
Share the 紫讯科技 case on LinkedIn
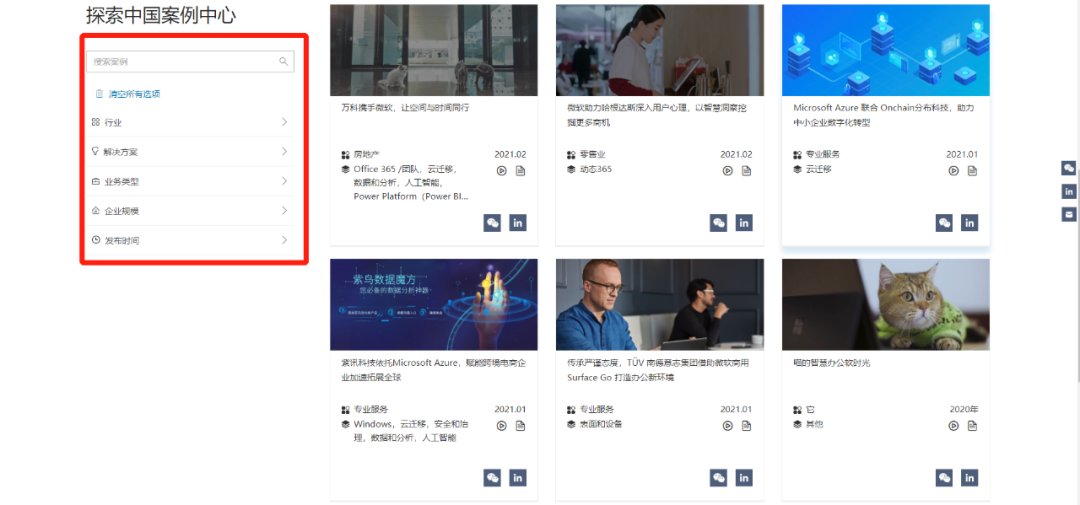(518, 477)
